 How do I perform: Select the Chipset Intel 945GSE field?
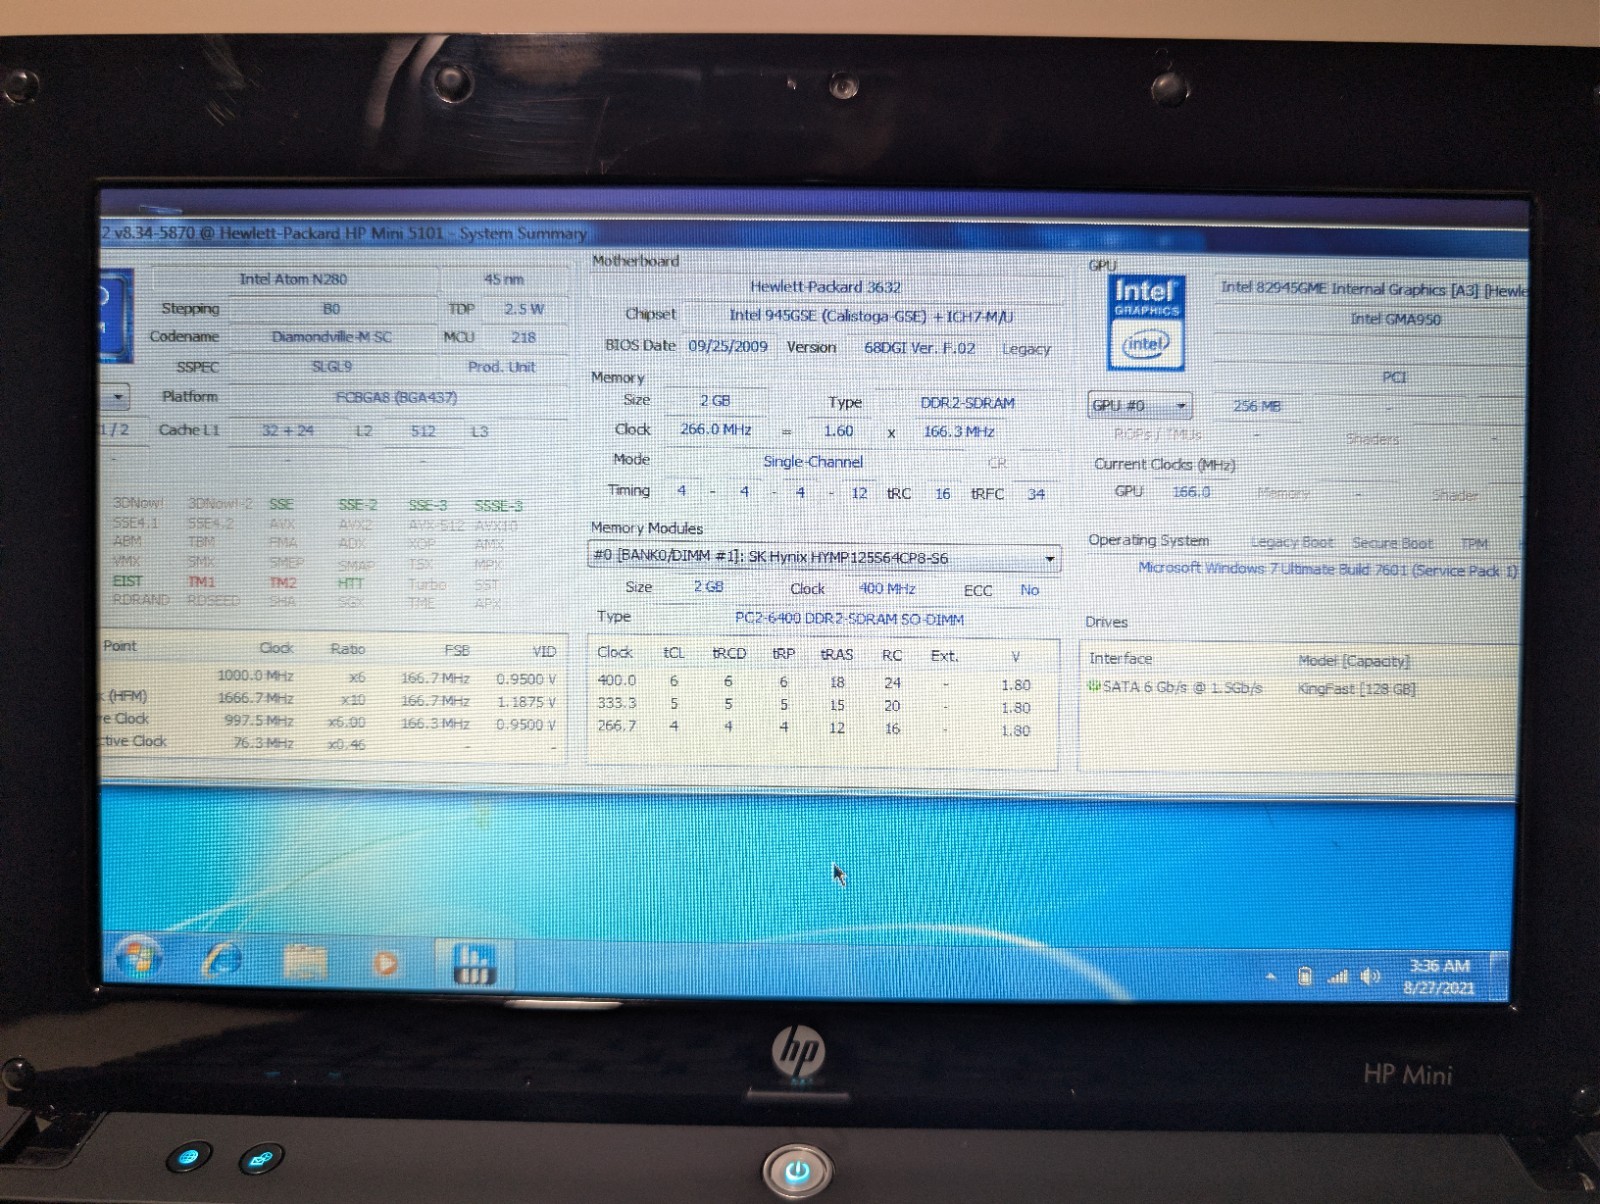point(871,316)
